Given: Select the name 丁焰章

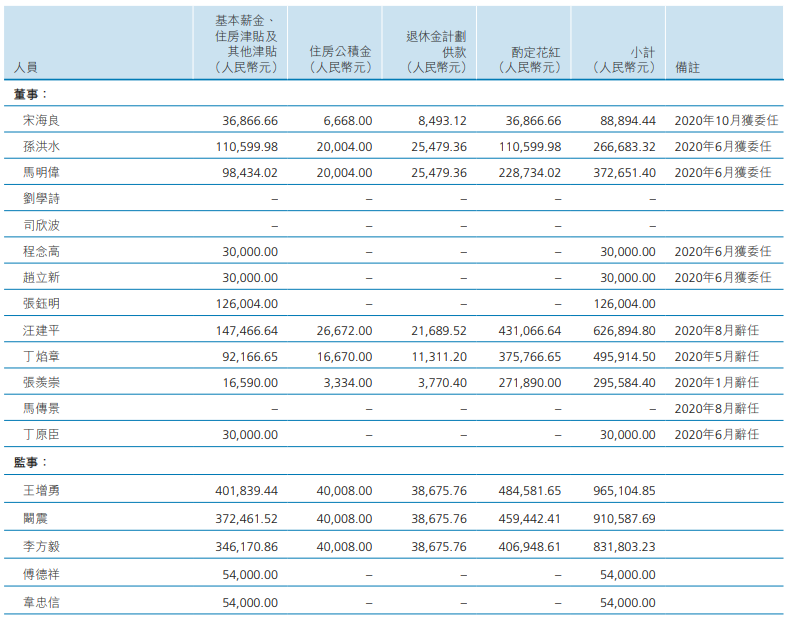Looking at the screenshot, I should (41, 356).
